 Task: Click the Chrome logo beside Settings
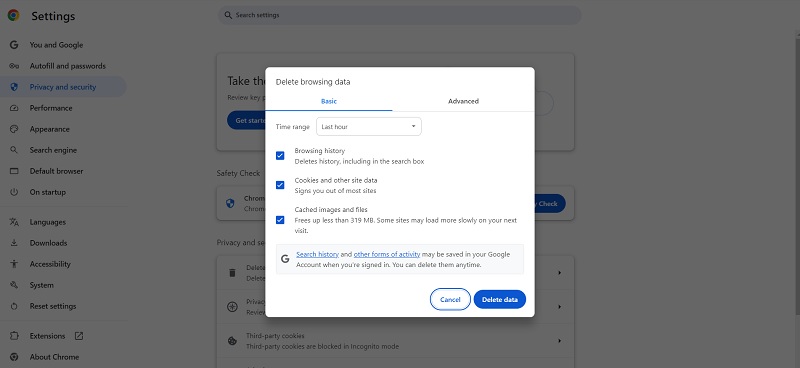(14, 16)
